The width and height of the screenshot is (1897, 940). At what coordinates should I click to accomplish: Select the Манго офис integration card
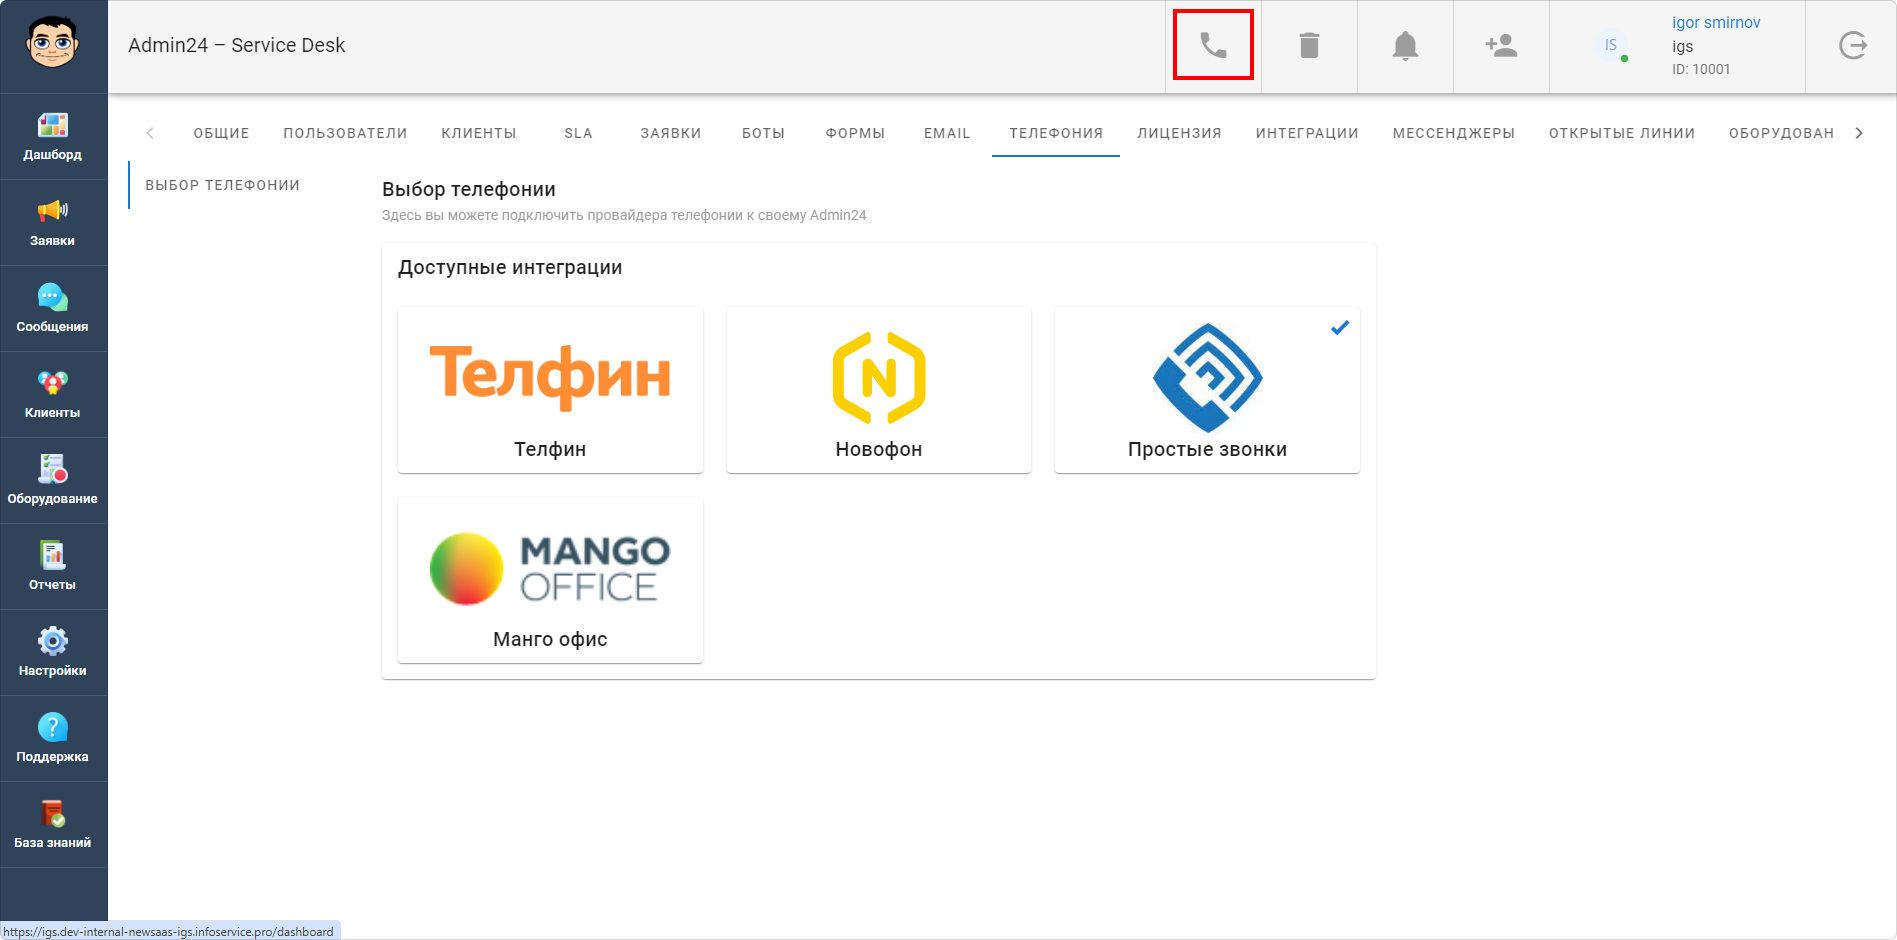[x=550, y=580]
